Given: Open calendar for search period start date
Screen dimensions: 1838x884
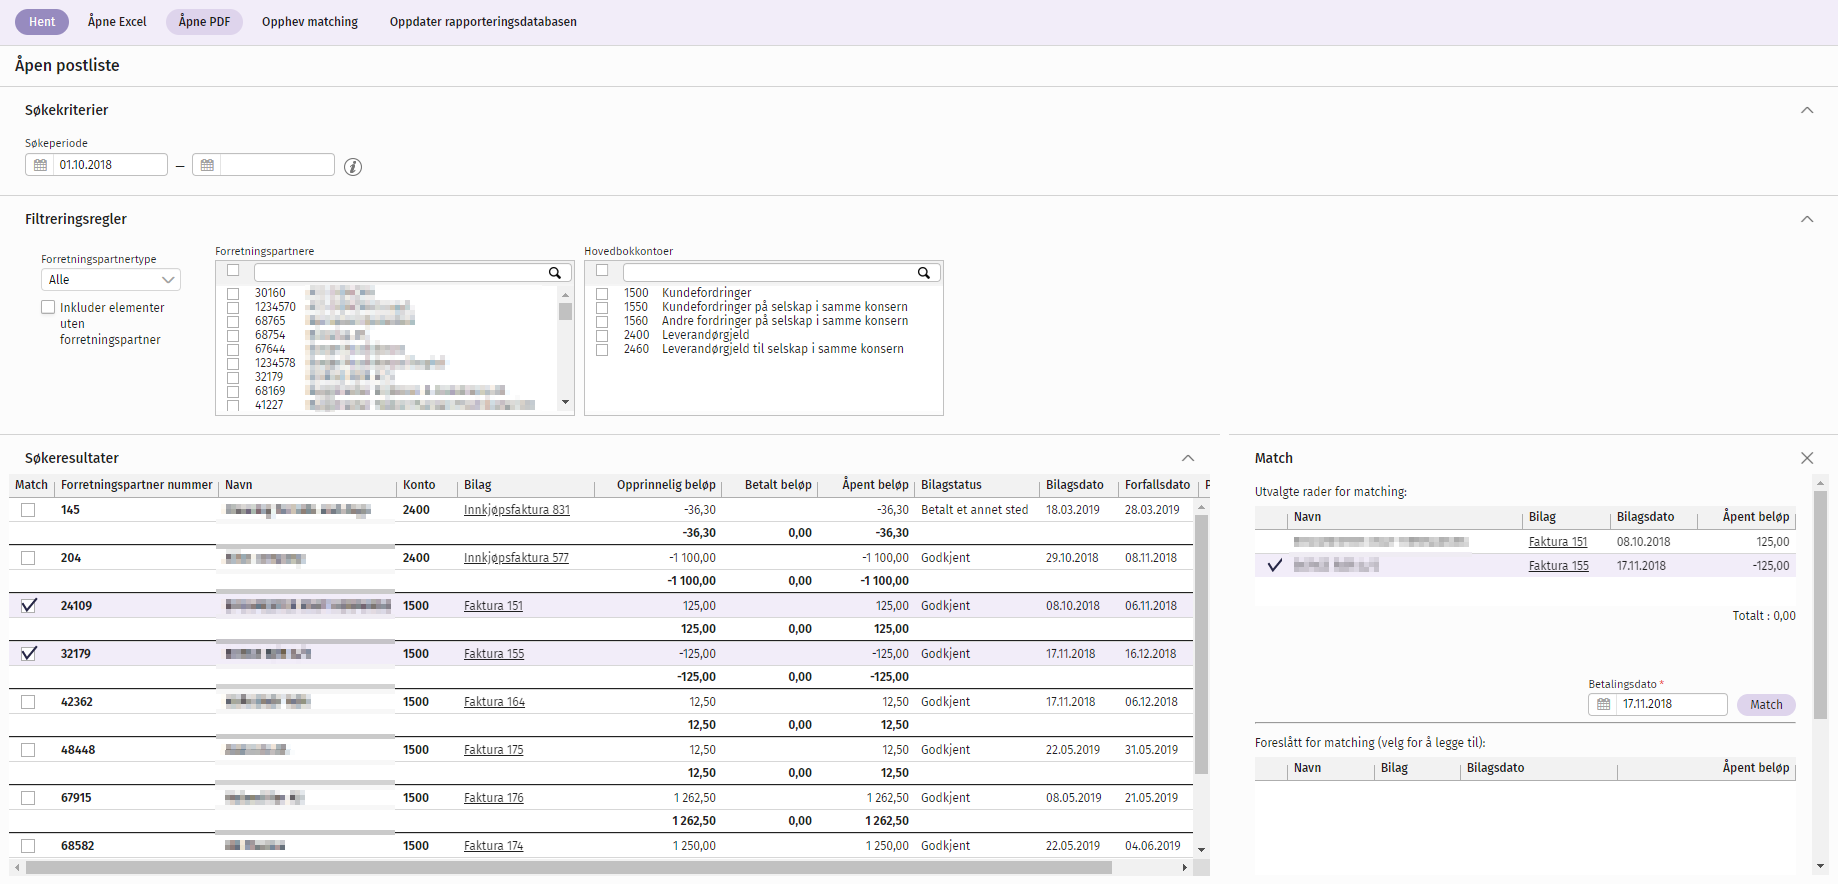Looking at the screenshot, I should pyautogui.click(x=40, y=165).
